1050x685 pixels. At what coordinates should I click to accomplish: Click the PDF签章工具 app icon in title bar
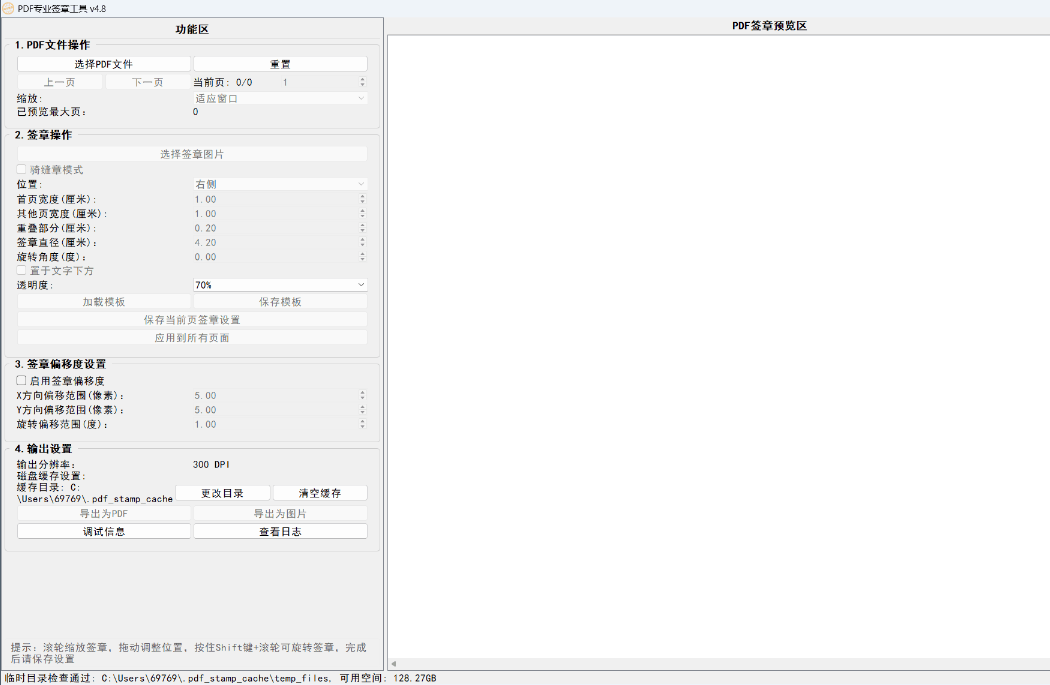point(8,8)
